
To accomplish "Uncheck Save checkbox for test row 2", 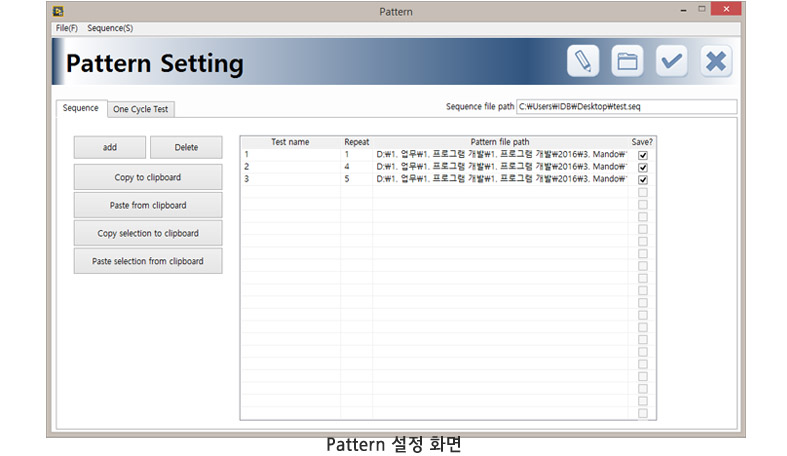I will tap(642, 167).
